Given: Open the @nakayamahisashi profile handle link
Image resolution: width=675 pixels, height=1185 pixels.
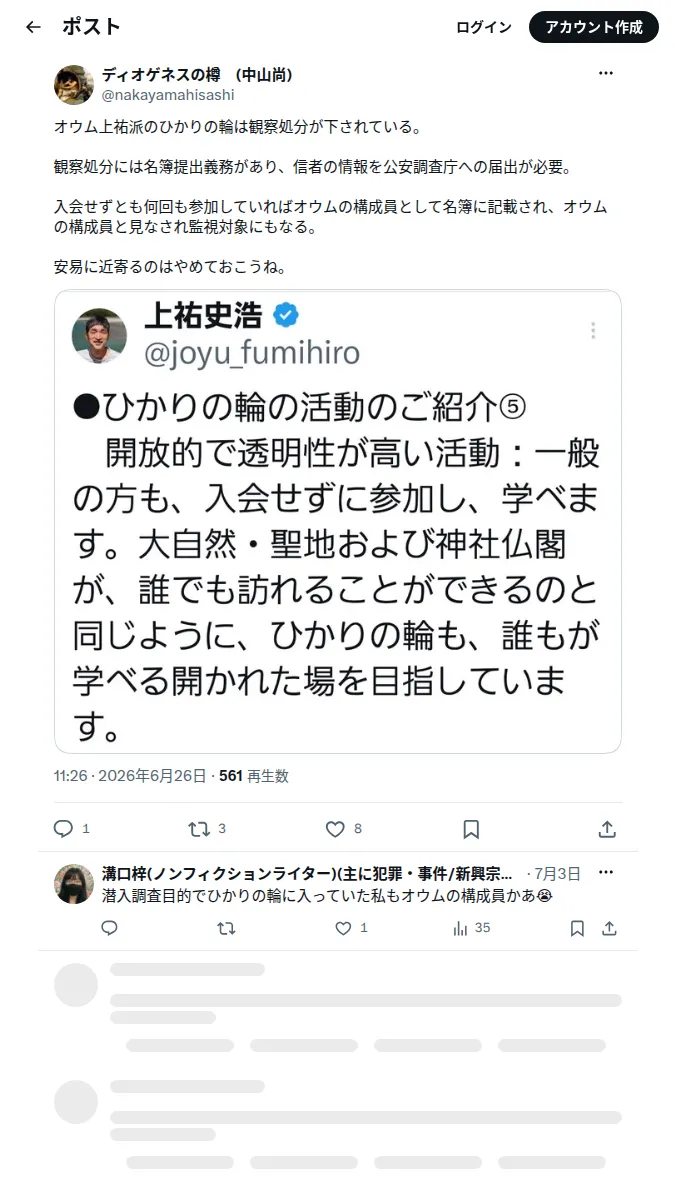Looking at the screenshot, I should 168,95.
